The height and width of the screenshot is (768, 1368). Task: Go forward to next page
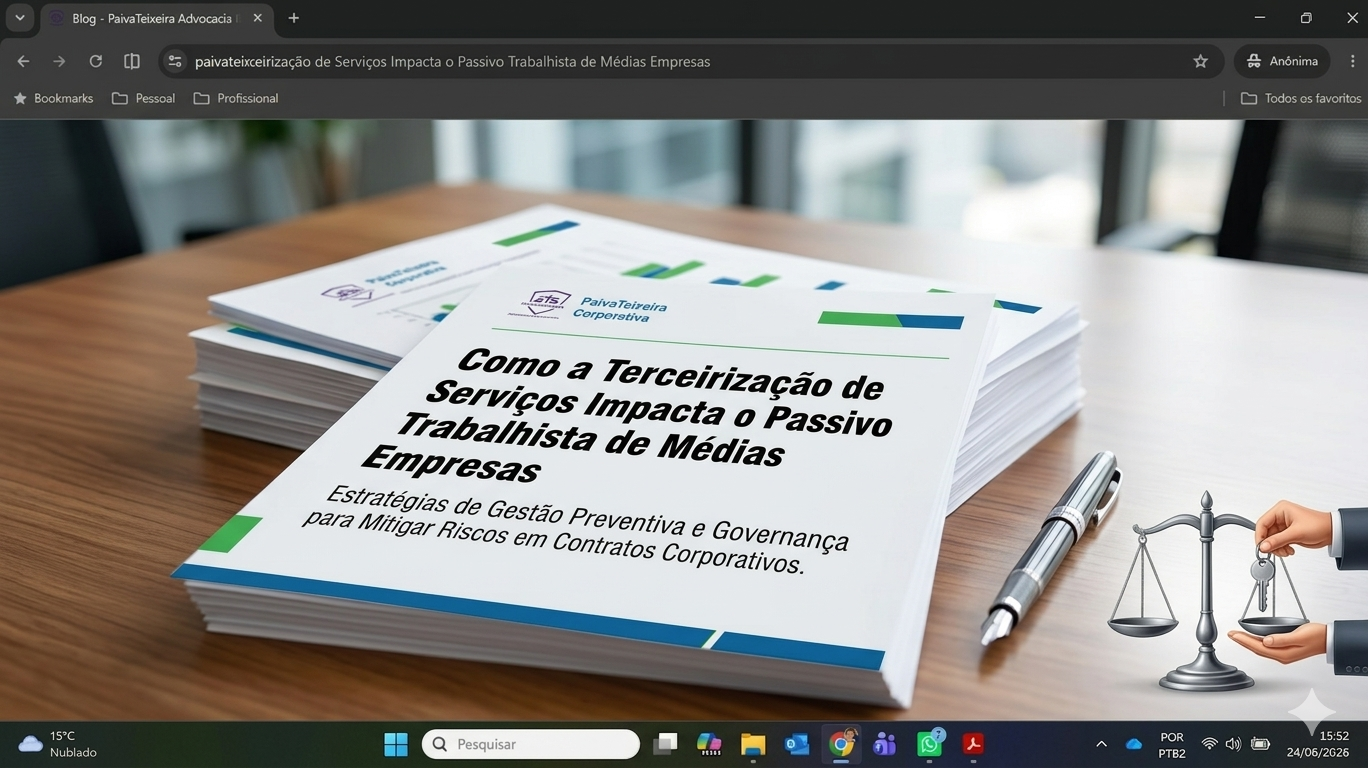[59, 61]
